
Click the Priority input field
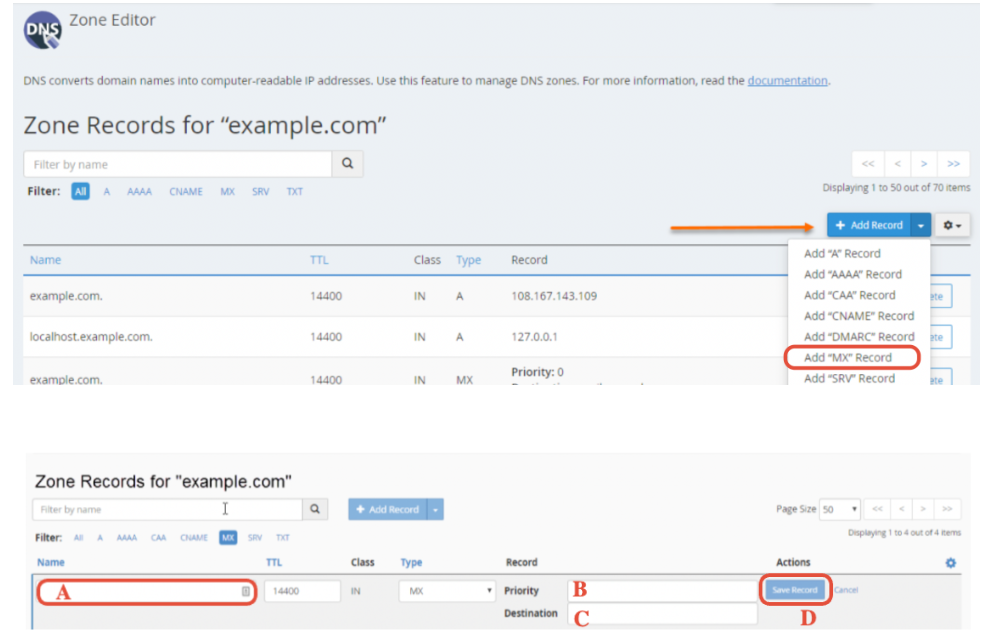click(662, 591)
